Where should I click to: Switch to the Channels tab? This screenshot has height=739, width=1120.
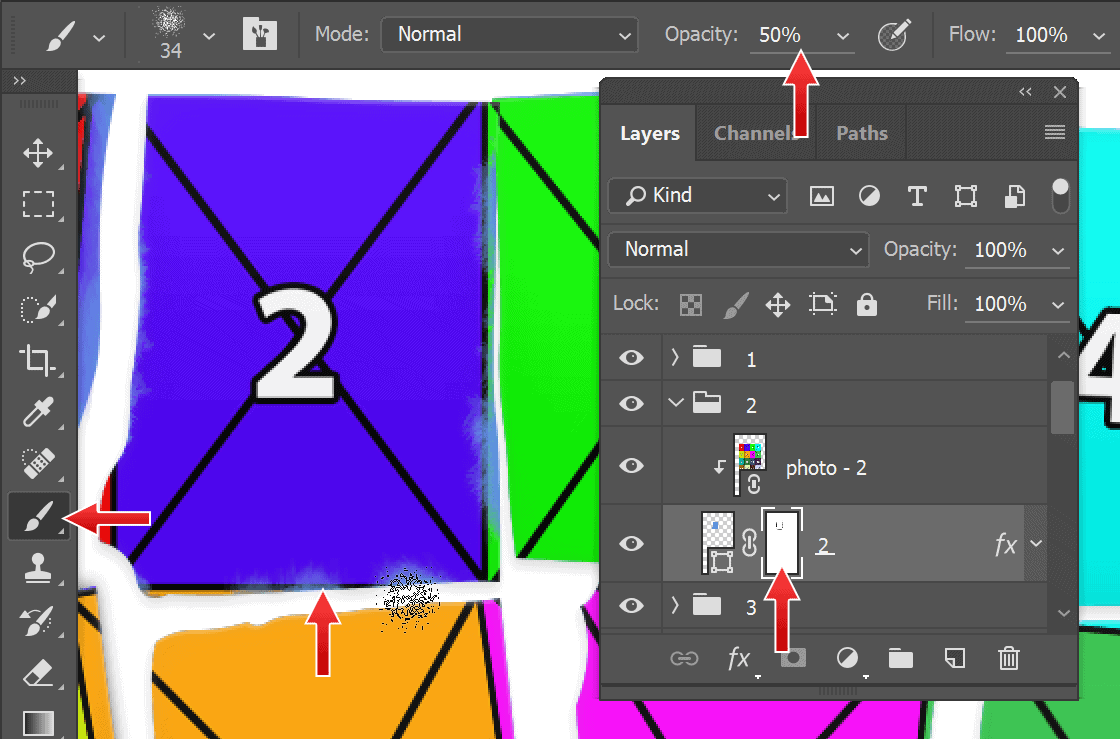756,133
